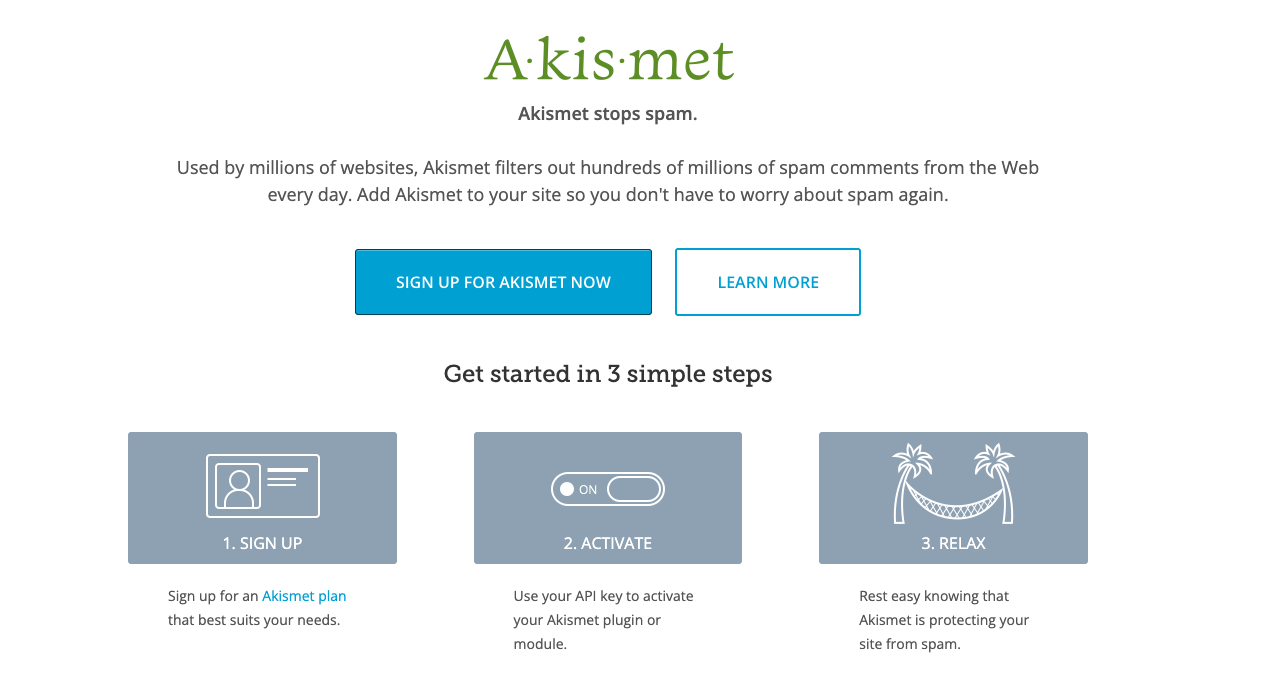Open the Learn More button
The height and width of the screenshot is (689, 1279).
tap(767, 282)
